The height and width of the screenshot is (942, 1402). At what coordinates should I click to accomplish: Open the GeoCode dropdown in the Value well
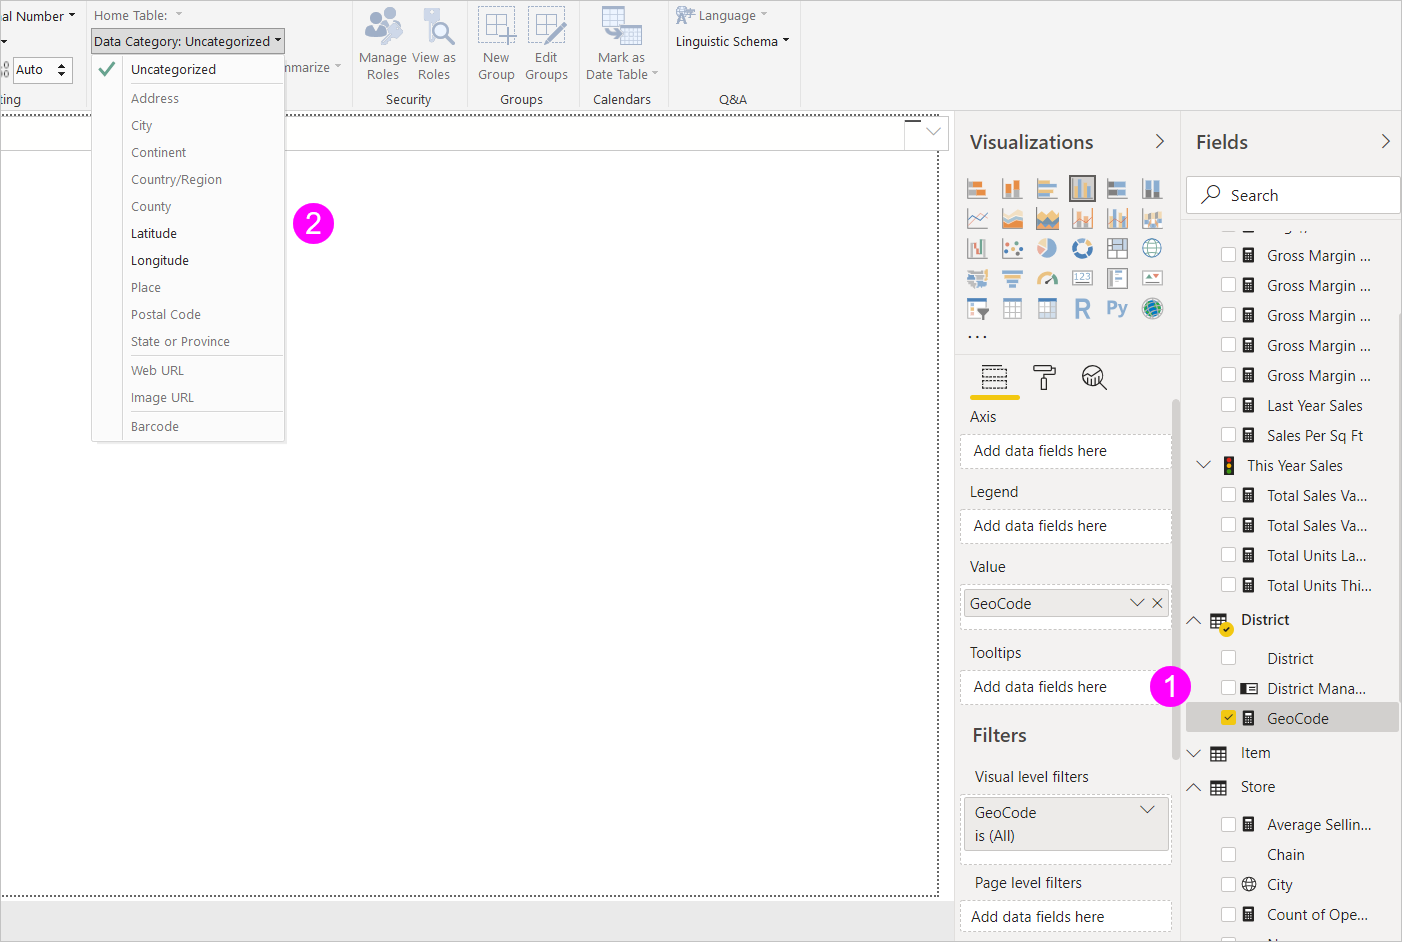[x=1137, y=602]
